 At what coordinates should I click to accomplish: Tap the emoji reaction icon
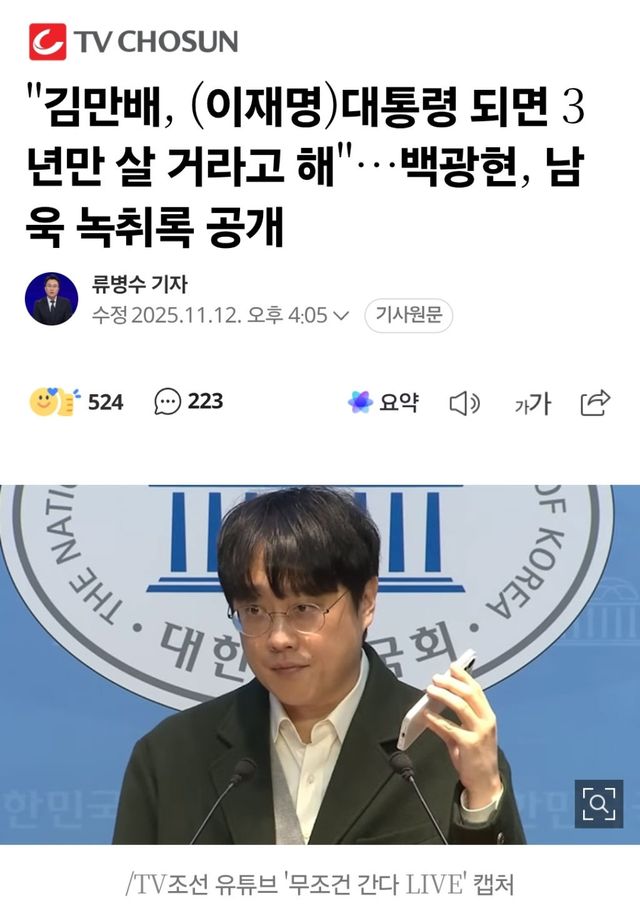pyautogui.click(x=54, y=402)
